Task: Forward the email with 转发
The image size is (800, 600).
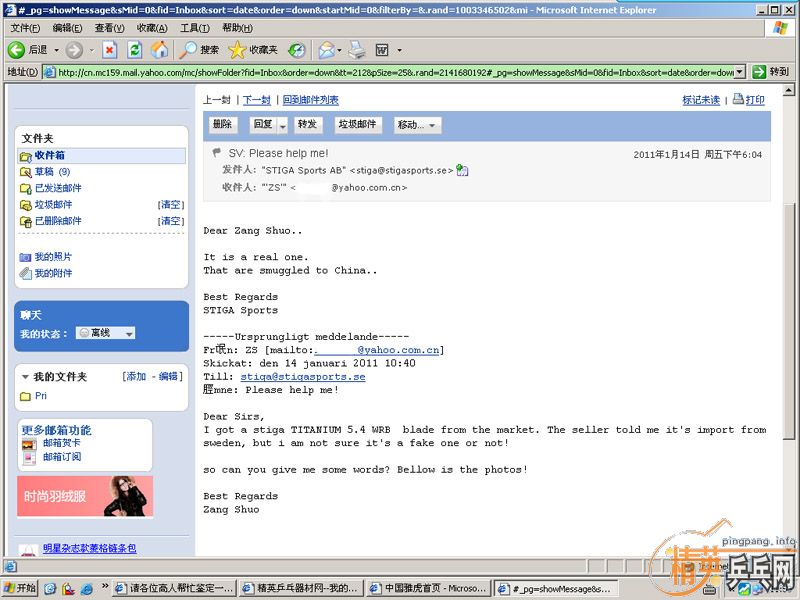Action: tap(308, 124)
